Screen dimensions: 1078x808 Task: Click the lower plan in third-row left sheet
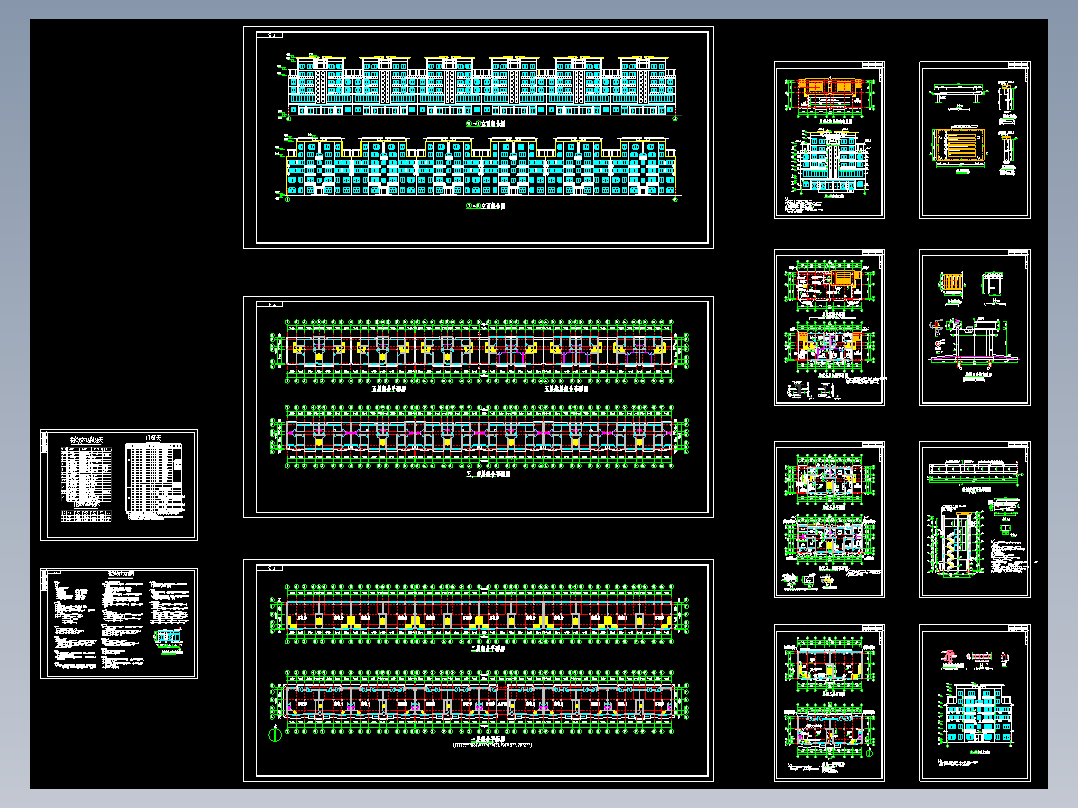[x=830, y=538]
